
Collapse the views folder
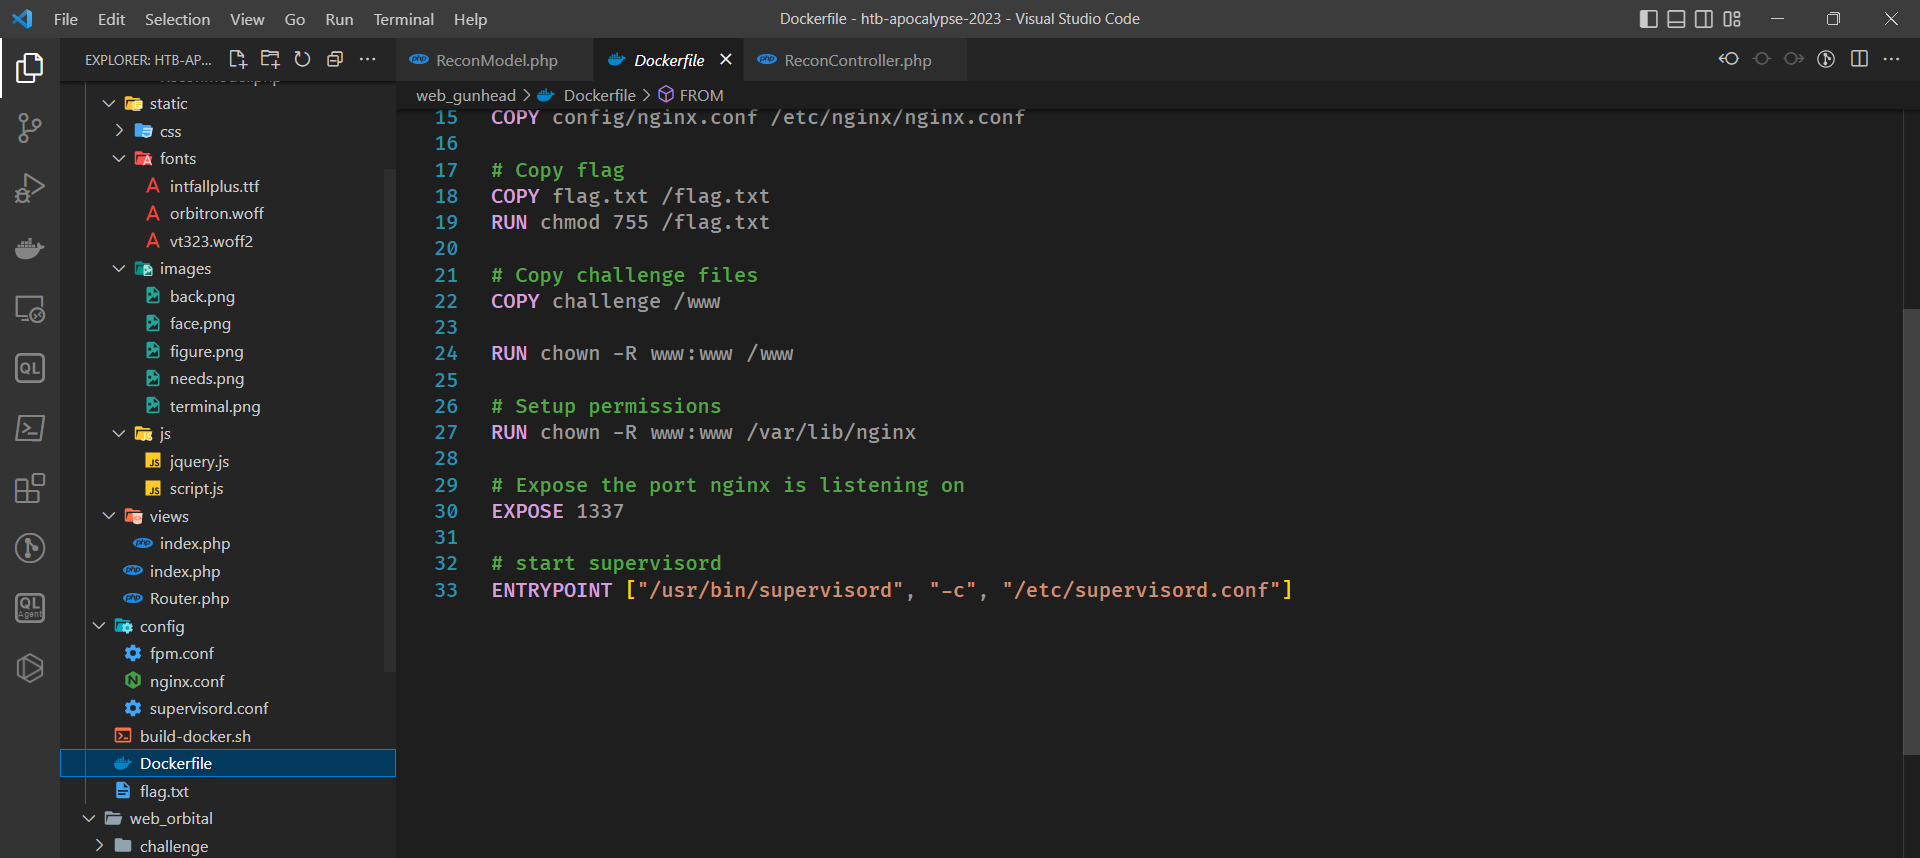(109, 516)
